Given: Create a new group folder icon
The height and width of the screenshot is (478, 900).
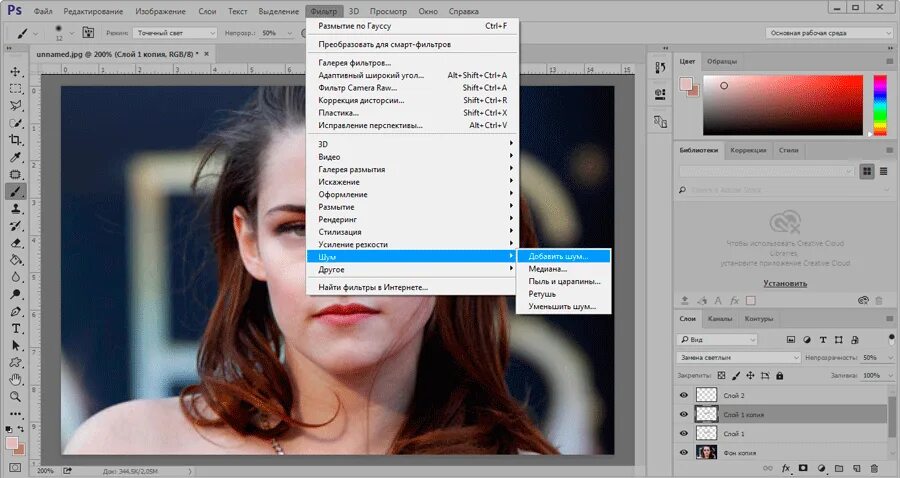Looking at the screenshot, I should (x=839, y=468).
